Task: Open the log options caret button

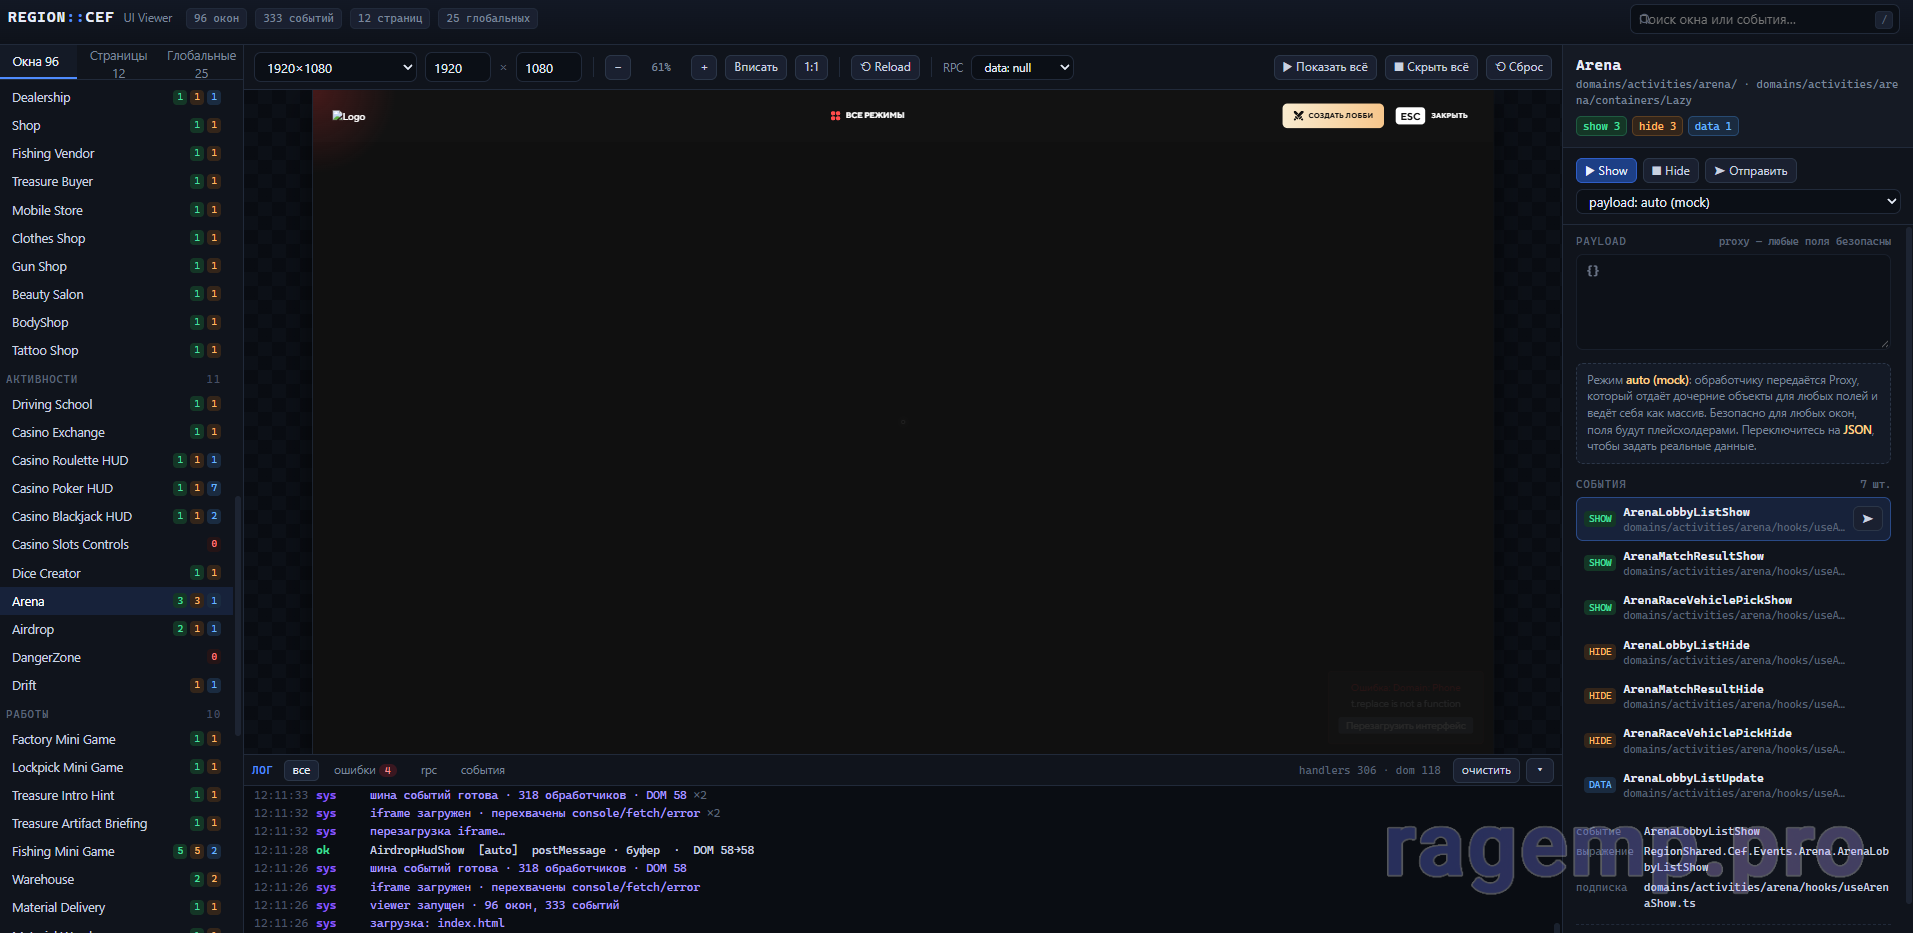Action: click(1540, 771)
